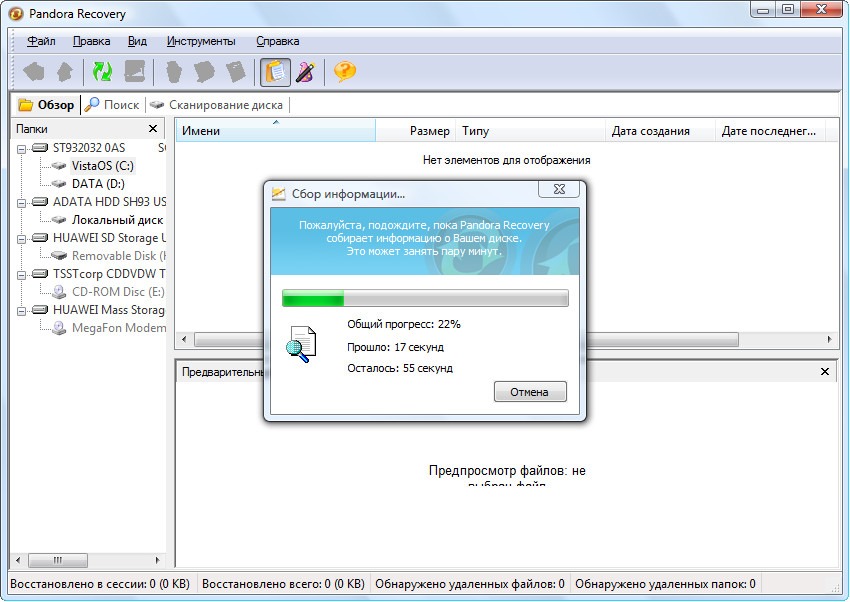
Task: Open the Вид menu
Action: (x=137, y=41)
